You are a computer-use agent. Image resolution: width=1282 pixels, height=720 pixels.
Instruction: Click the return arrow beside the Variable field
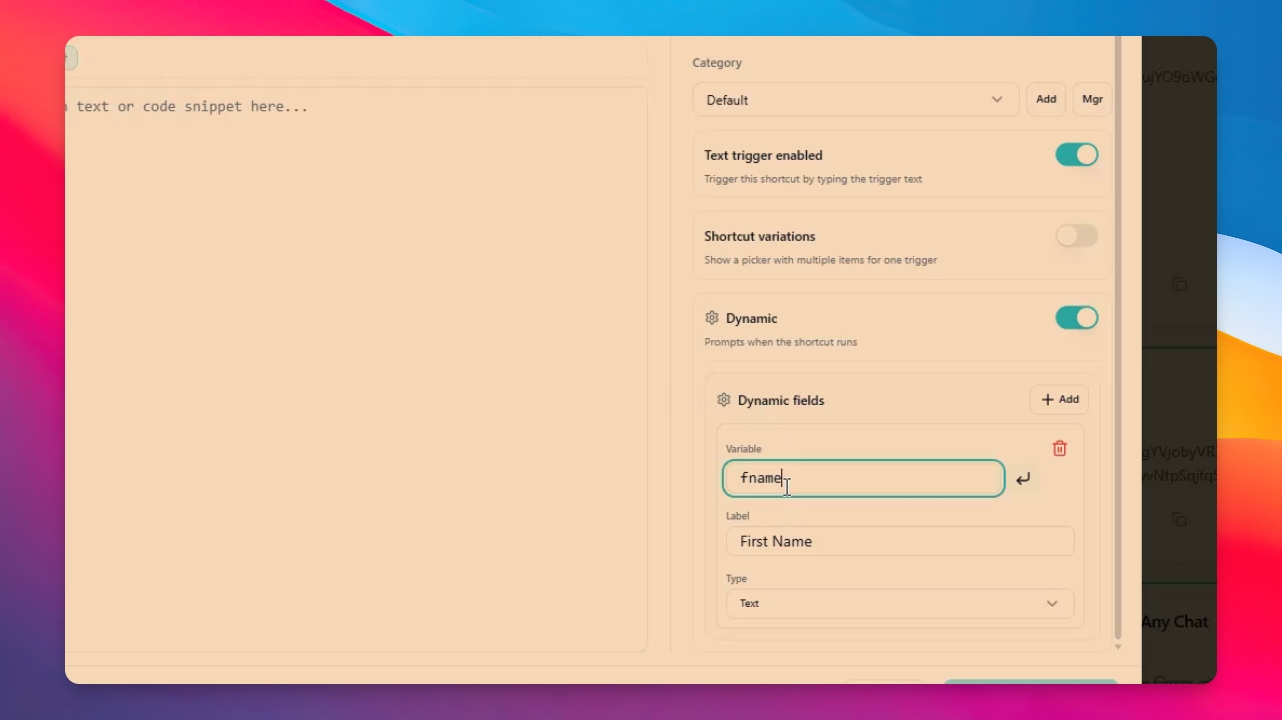tap(1023, 480)
